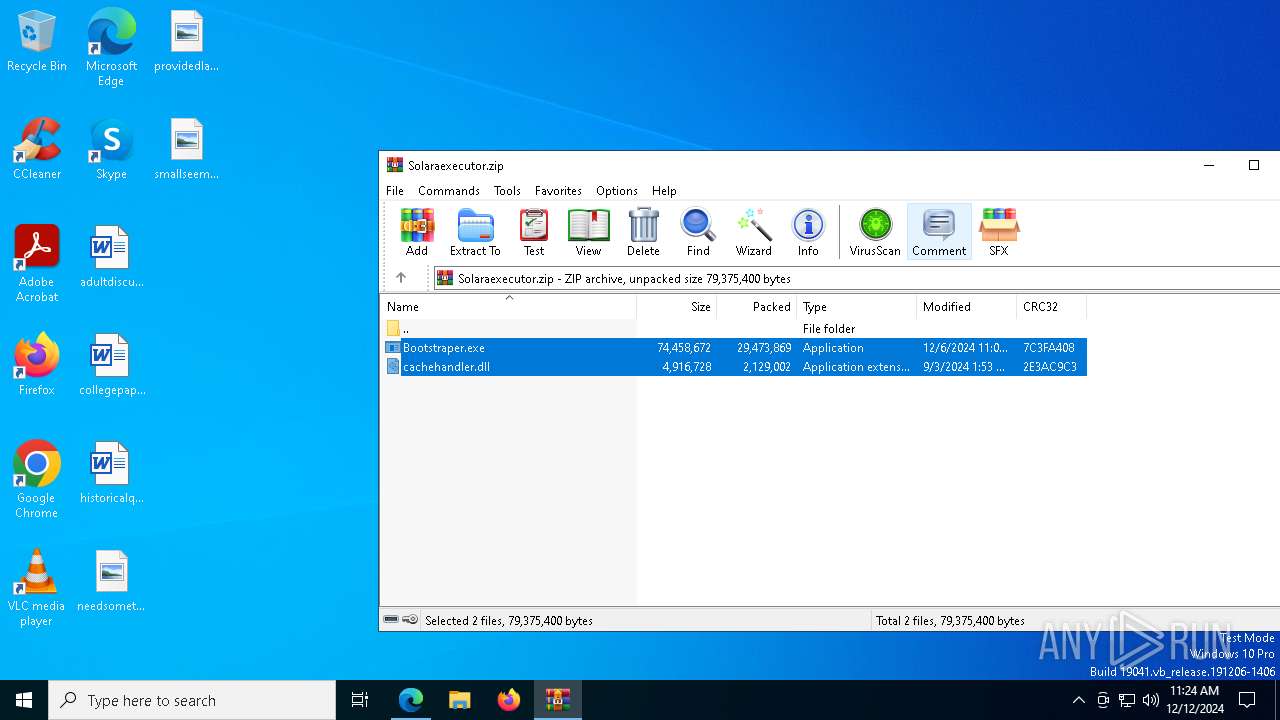Viewport: 1280px width, 720px height.
Task: Open the Tools menu
Action: pos(507,190)
